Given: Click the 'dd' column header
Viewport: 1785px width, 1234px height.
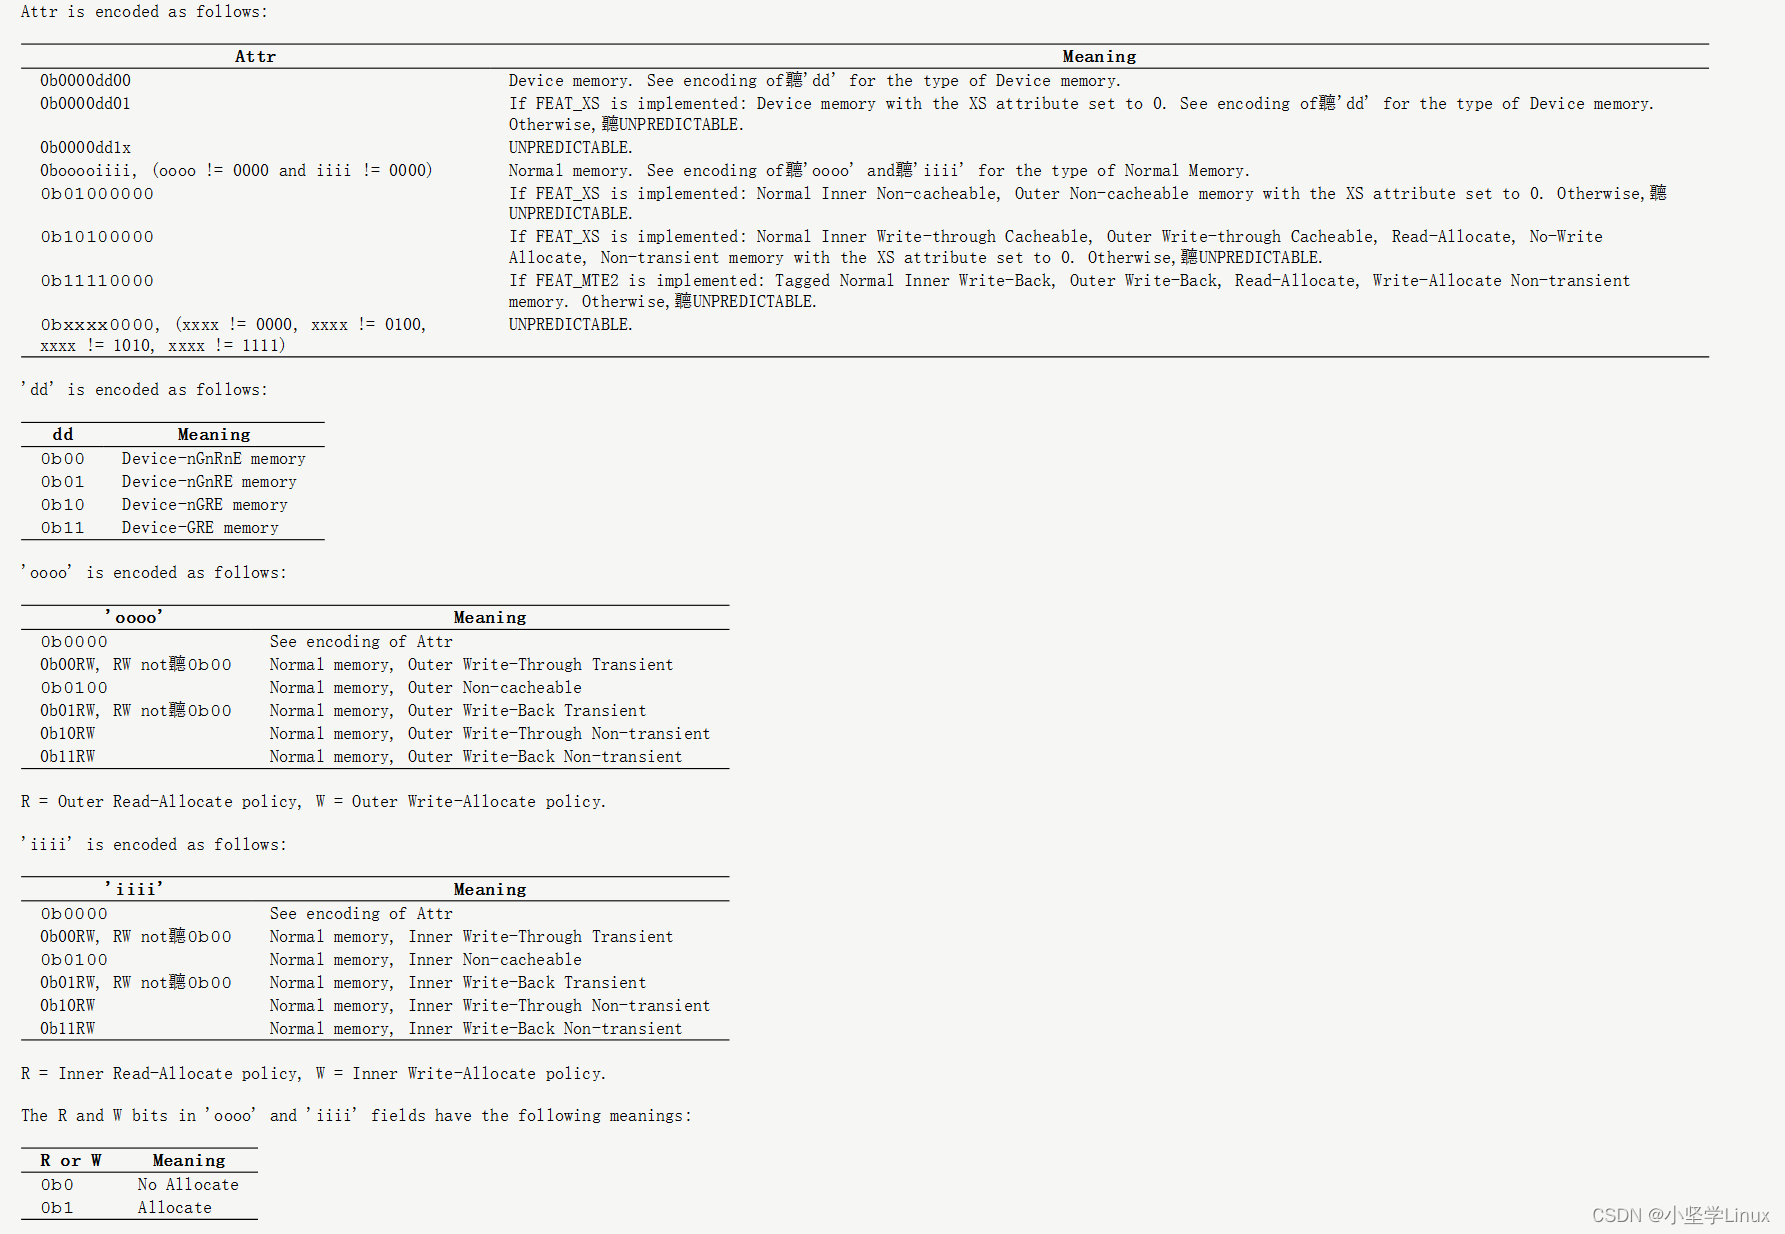Looking at the screenshot, I should 63,435.
